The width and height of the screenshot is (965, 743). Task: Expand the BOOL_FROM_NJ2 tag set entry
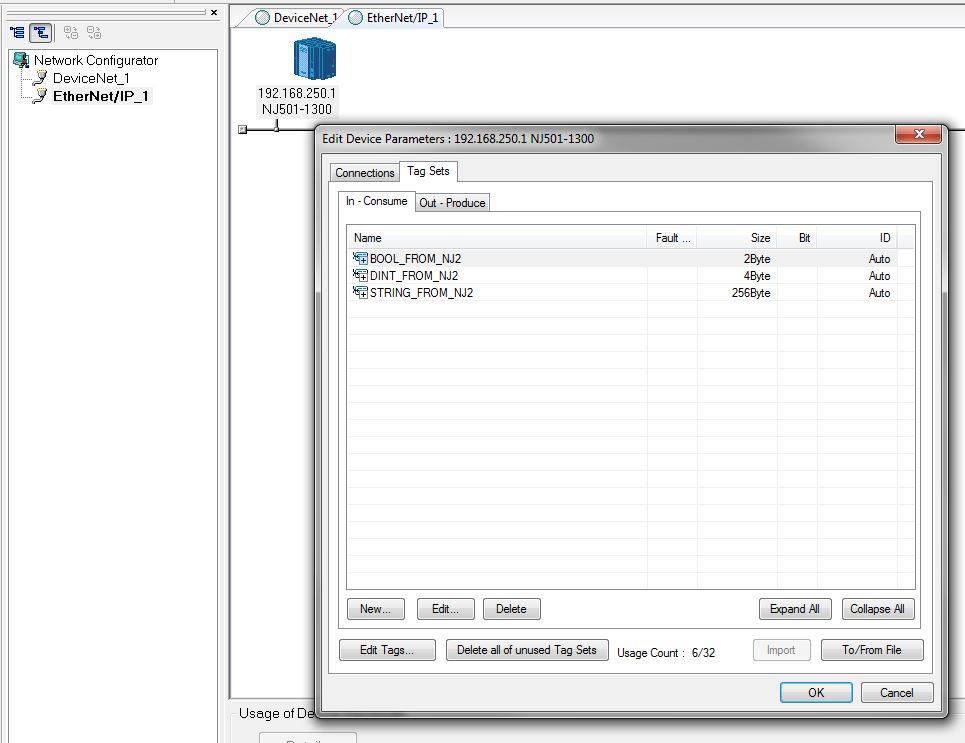coord(364,260)
